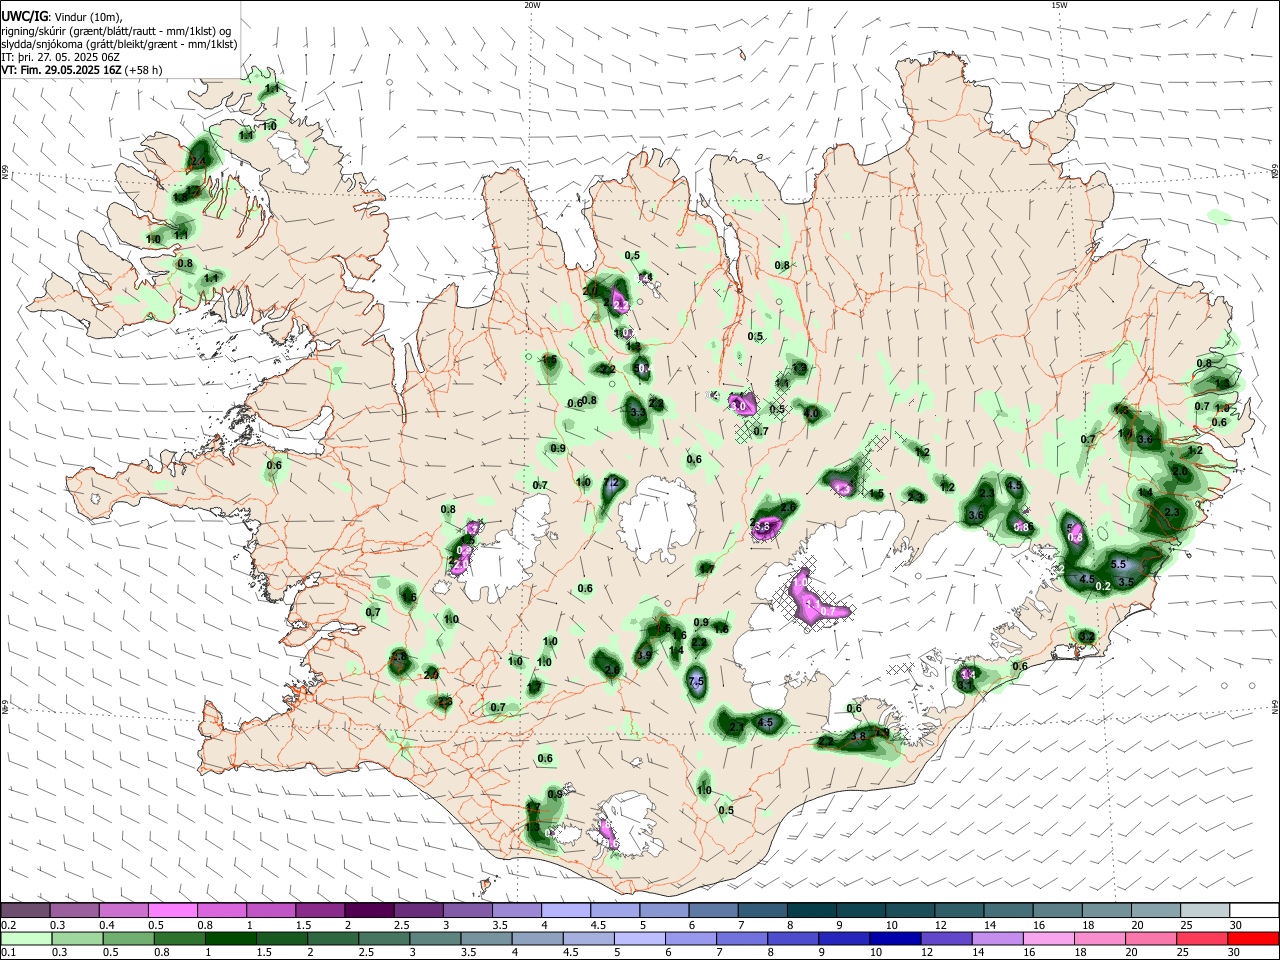The width and height of the screenshot is (1280, 960).
Task: Click the '5.5' precipitation value on the map
Action: [x=1119, y=565]
